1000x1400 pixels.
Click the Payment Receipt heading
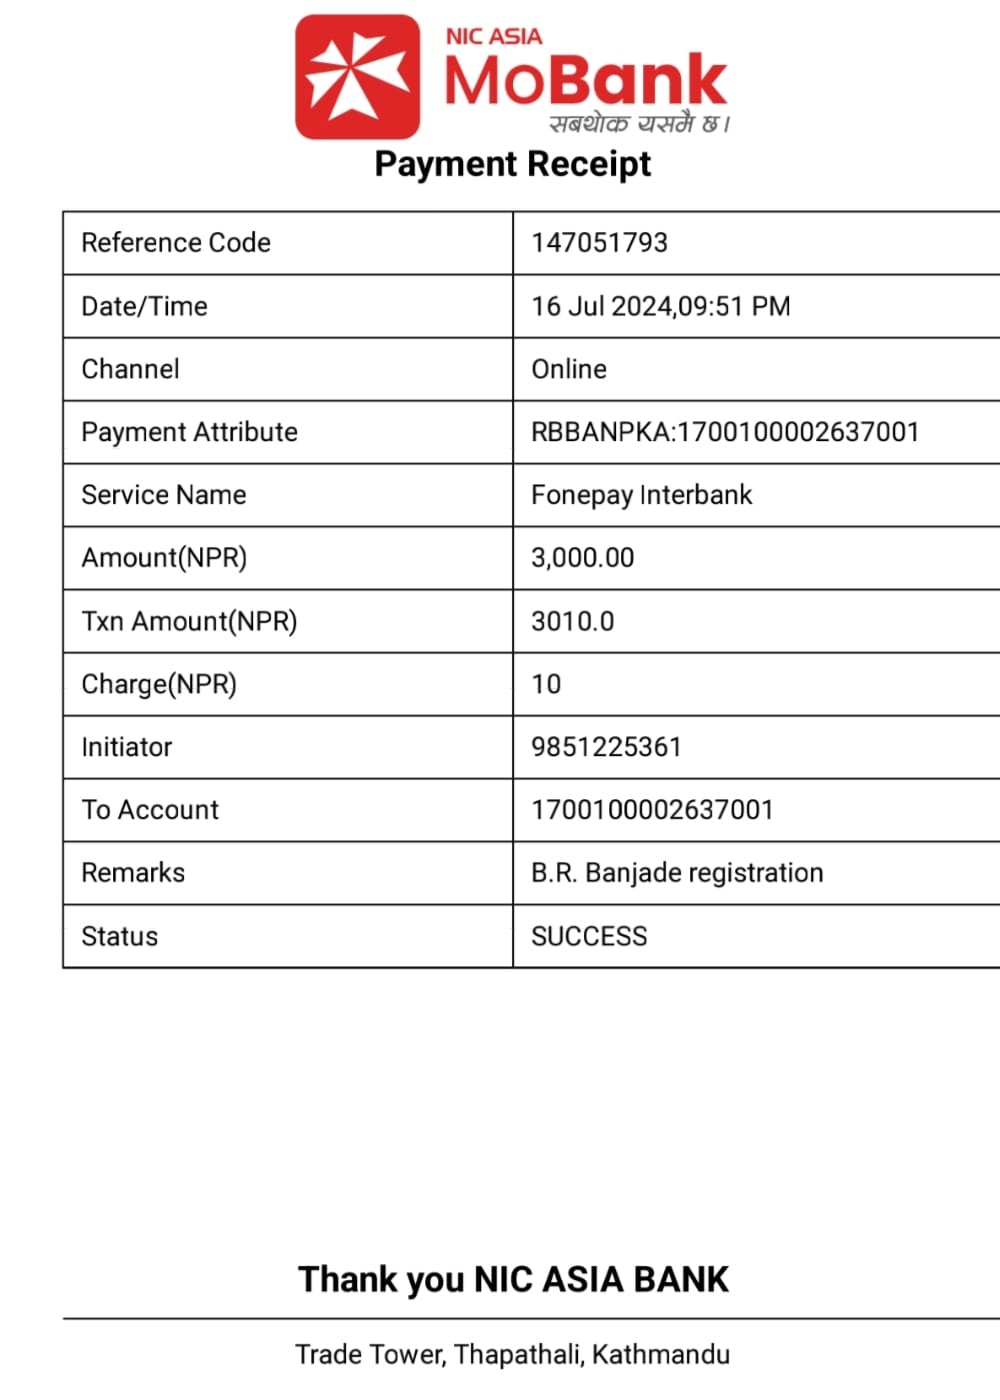512,164
